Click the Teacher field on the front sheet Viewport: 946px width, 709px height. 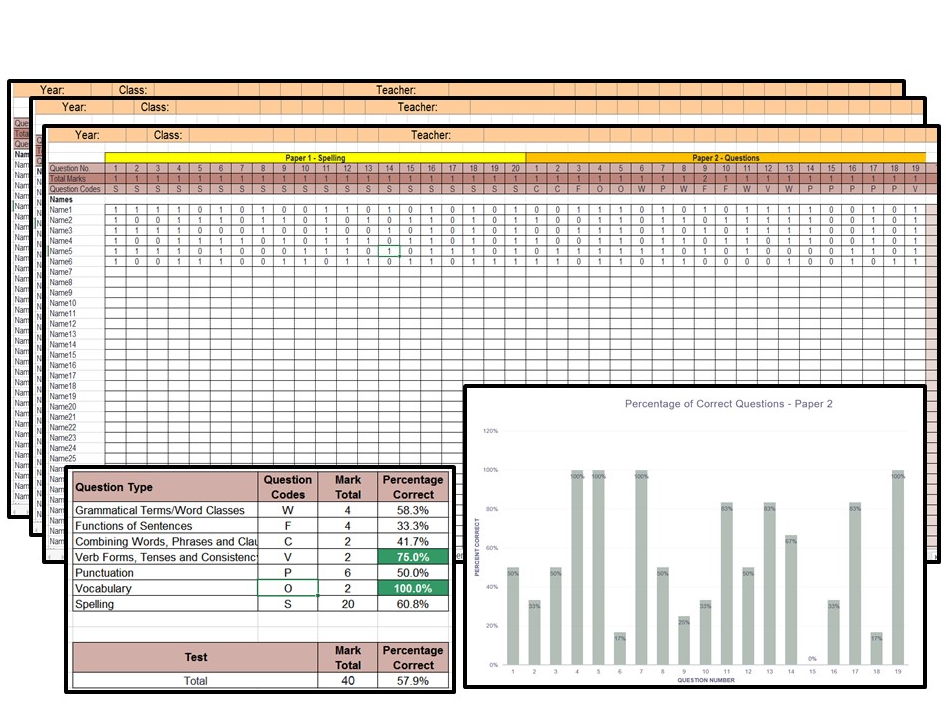pyautogui.click(x=430, y=135)
